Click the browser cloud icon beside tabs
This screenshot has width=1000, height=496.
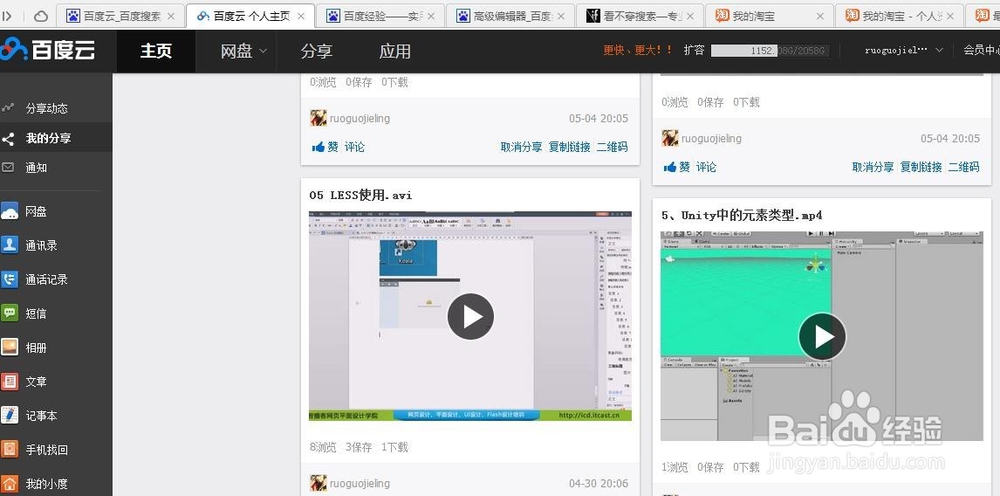coord(41,16)
